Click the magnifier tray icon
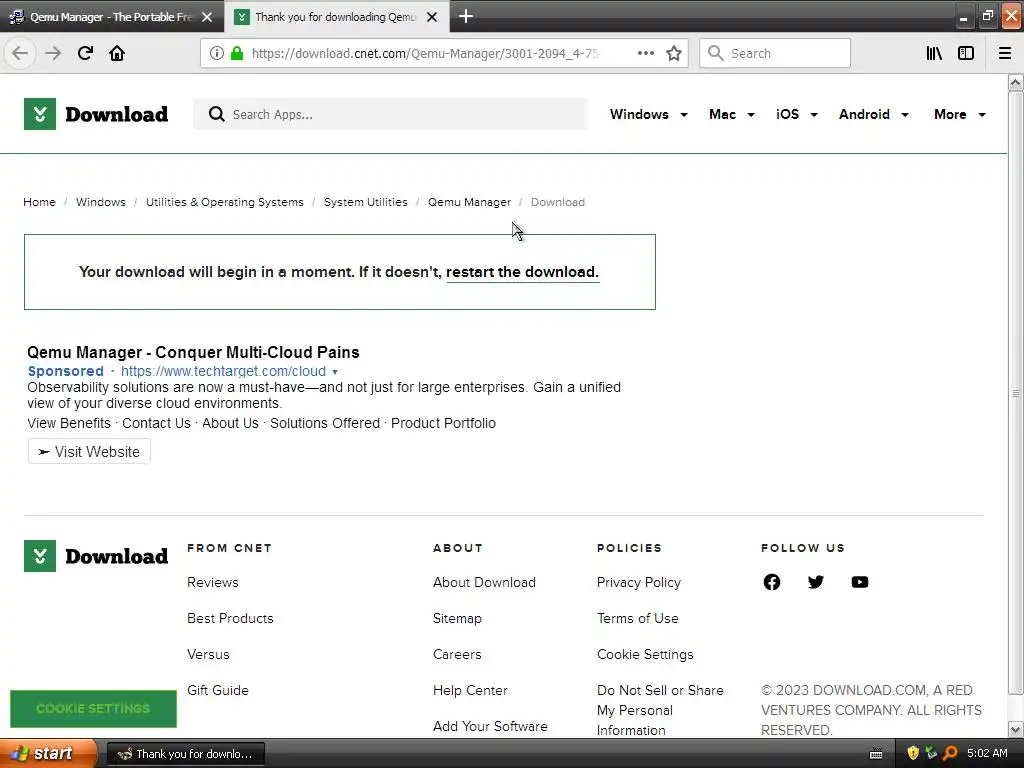 pos(950,753)
